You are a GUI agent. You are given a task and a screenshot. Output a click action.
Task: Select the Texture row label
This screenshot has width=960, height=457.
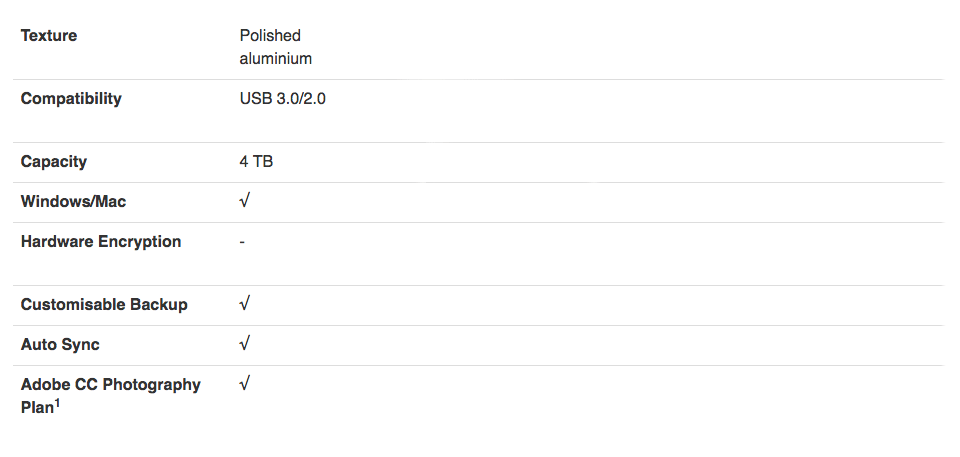(49, 36)
